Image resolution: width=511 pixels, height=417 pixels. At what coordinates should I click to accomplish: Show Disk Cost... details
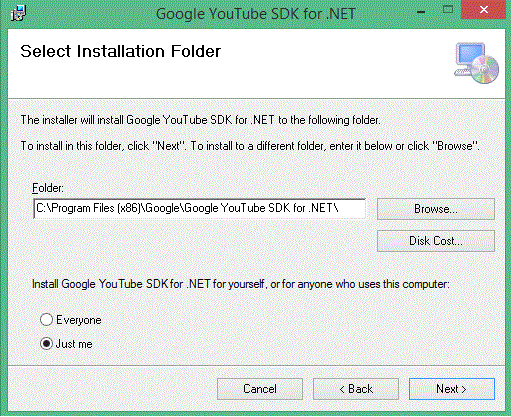point(436,241)
